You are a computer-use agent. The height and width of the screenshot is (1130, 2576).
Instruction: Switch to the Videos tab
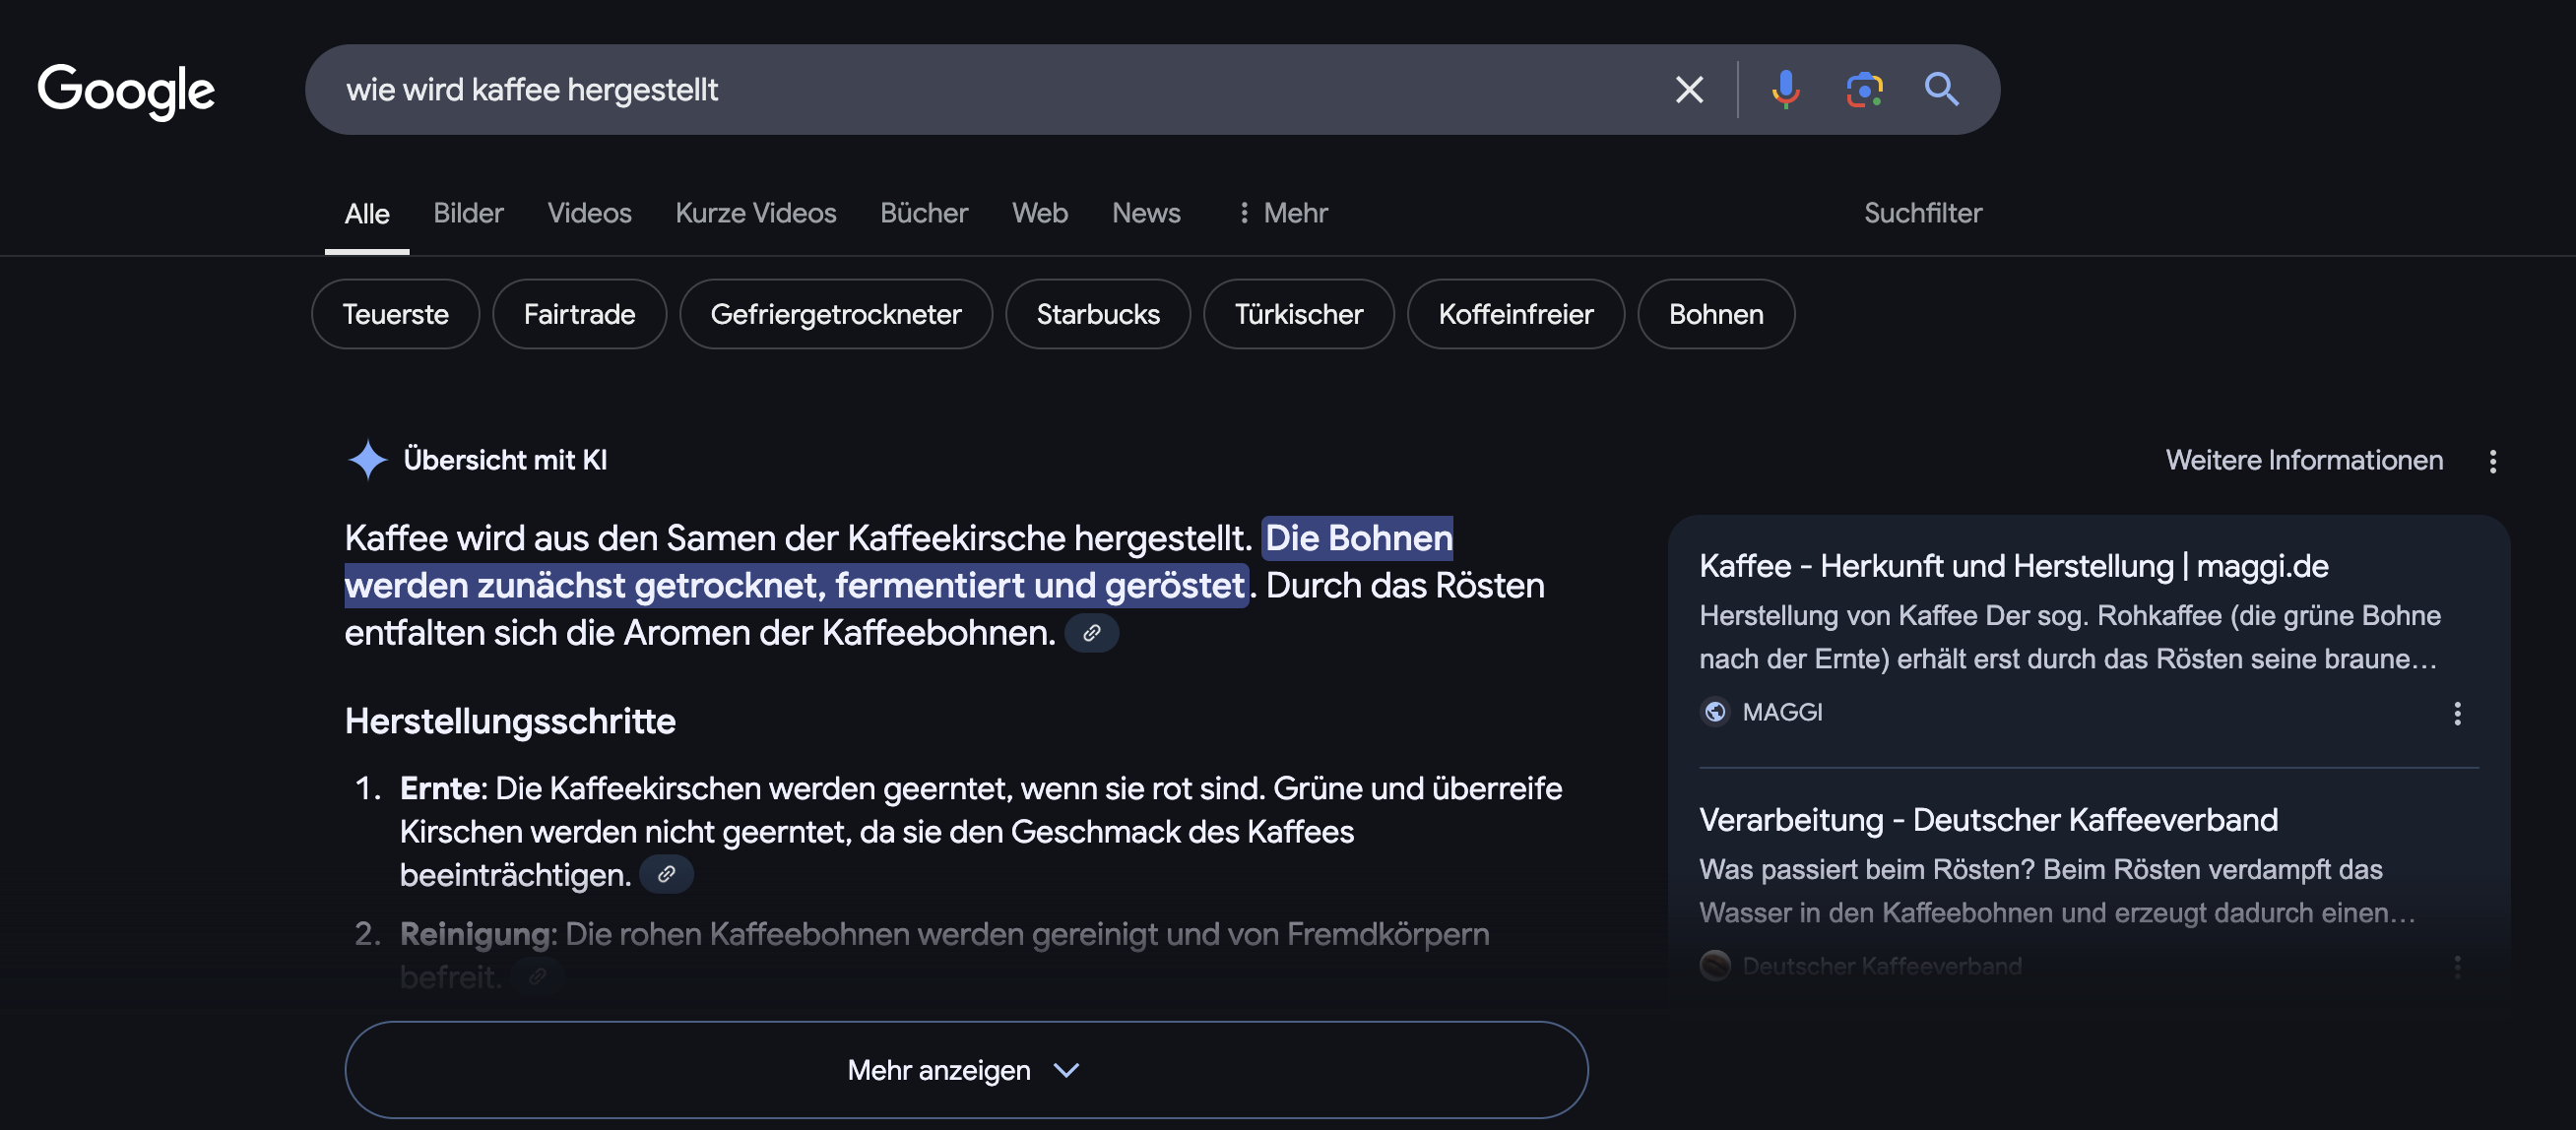point(589,213)
